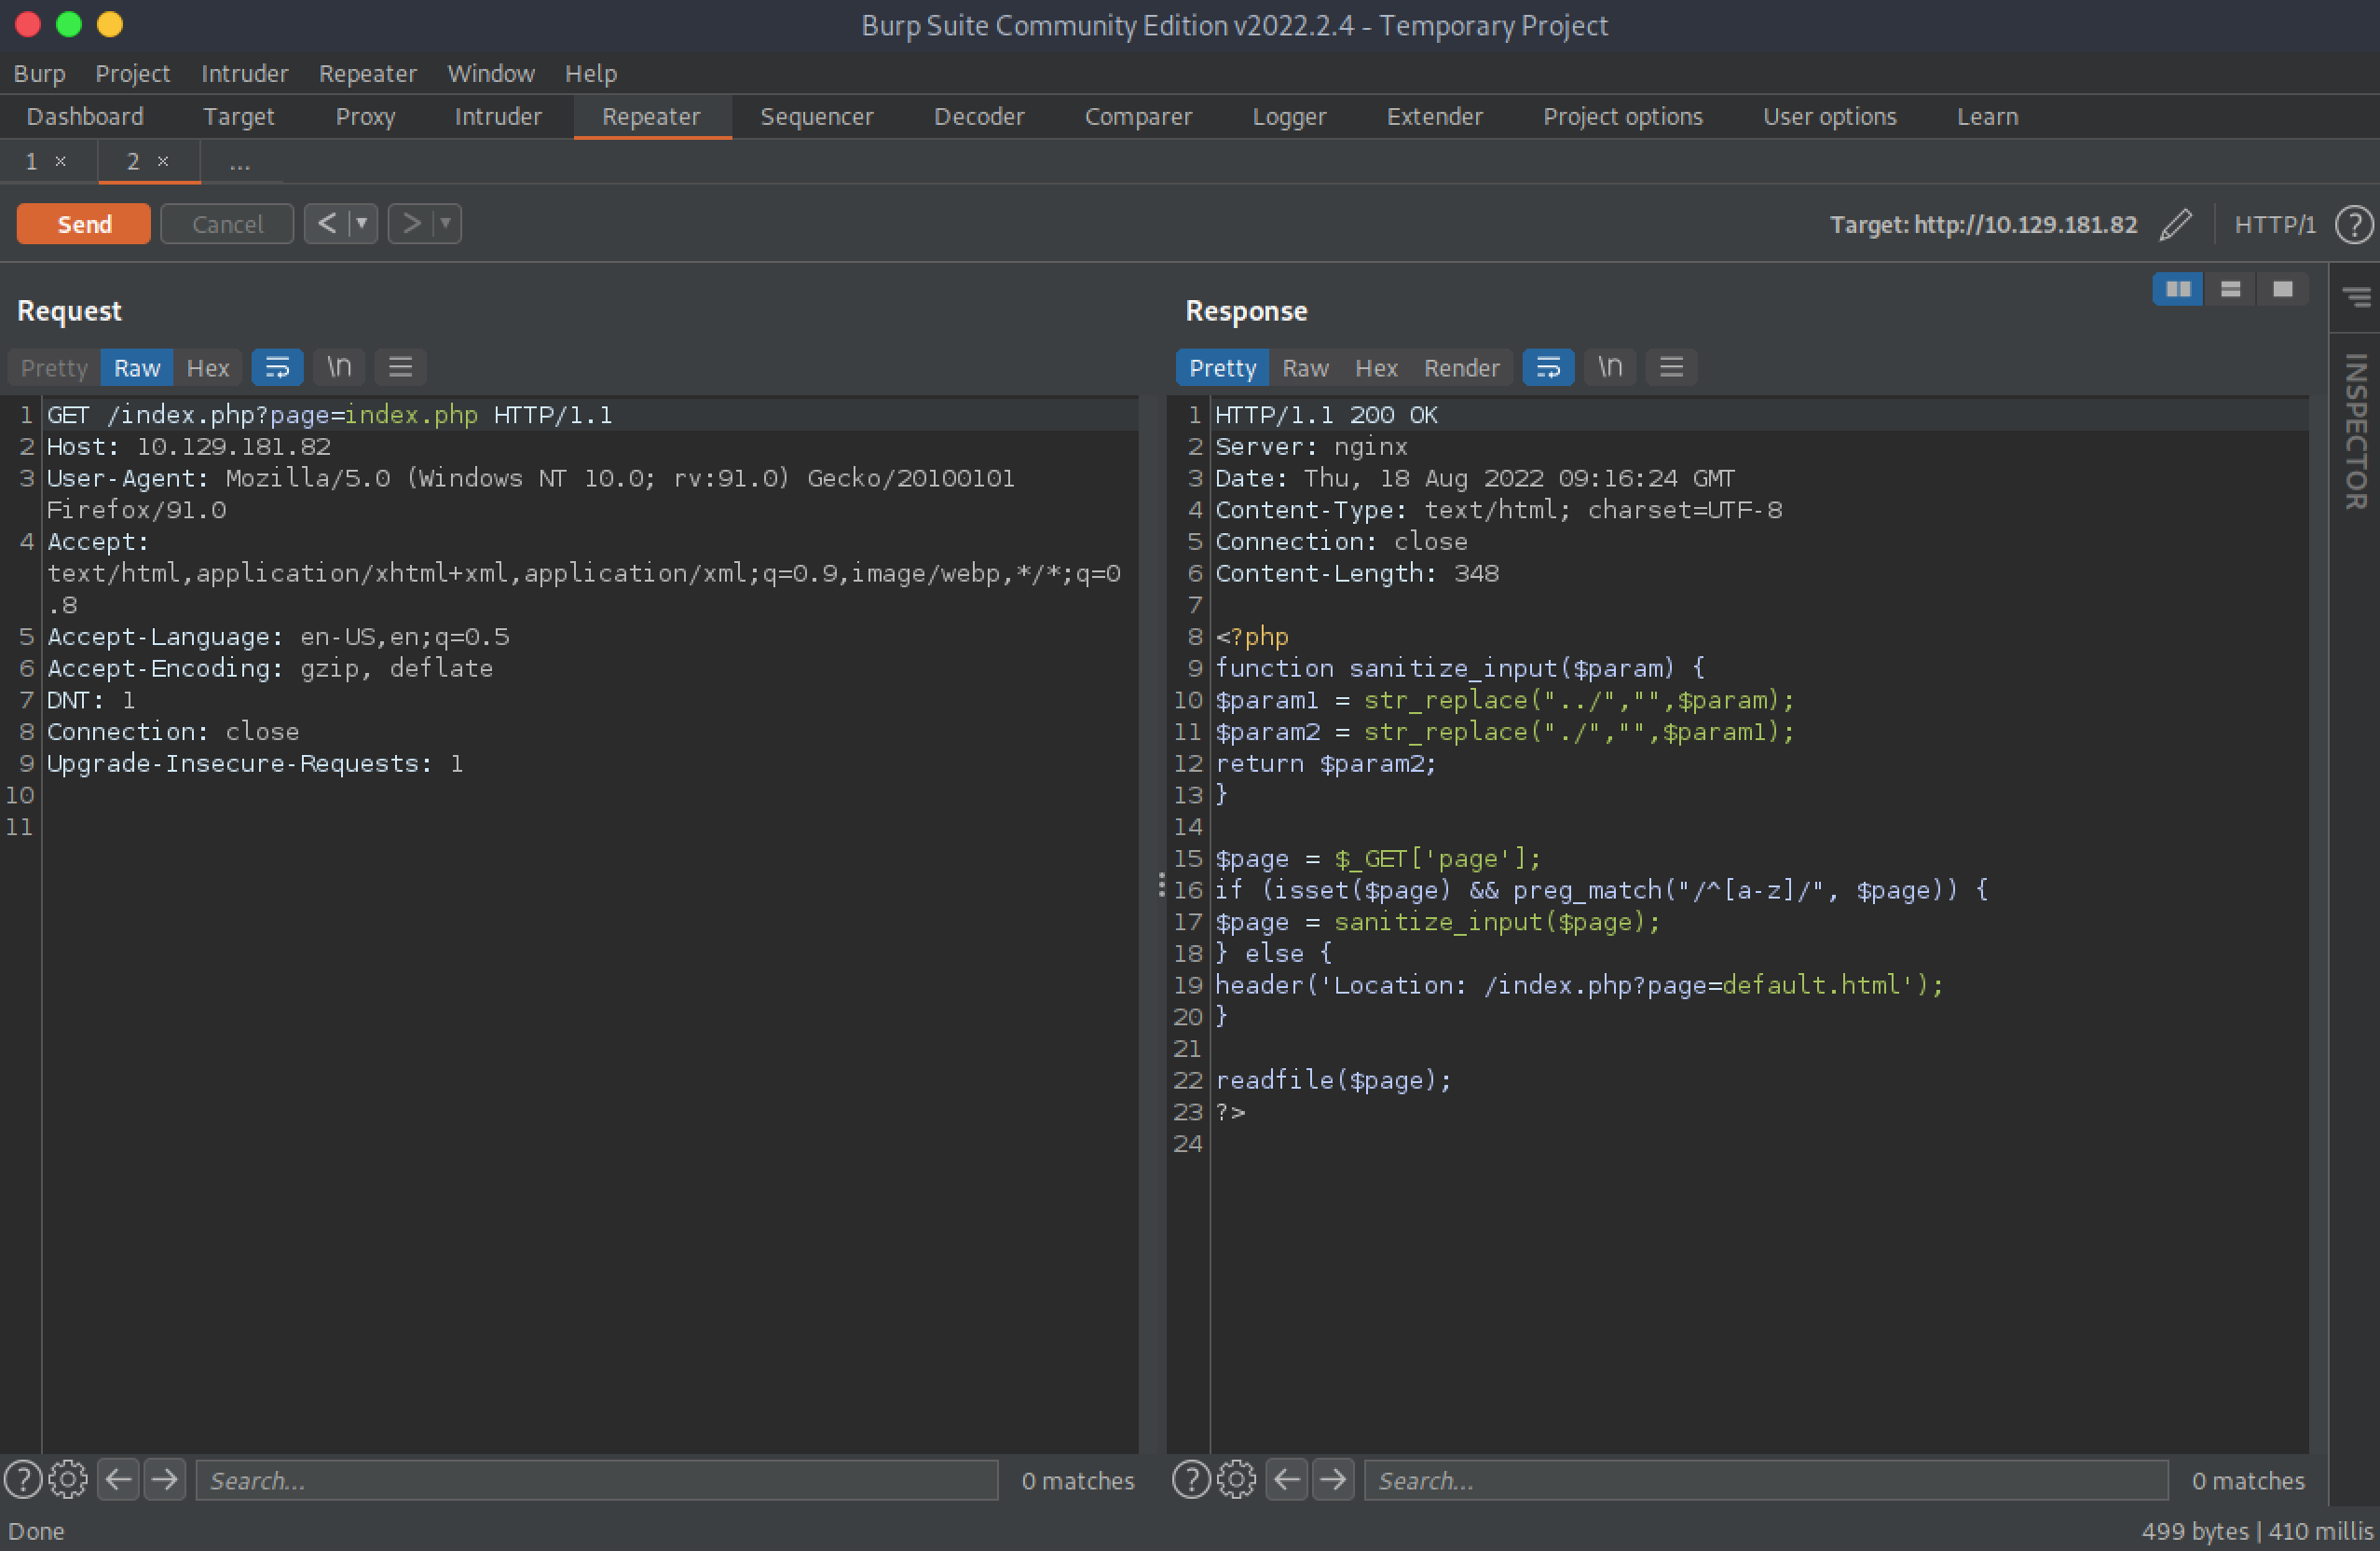Open the Learn tab
The width and height of the screenshot is (2380, 1551).
point(1987,116)
